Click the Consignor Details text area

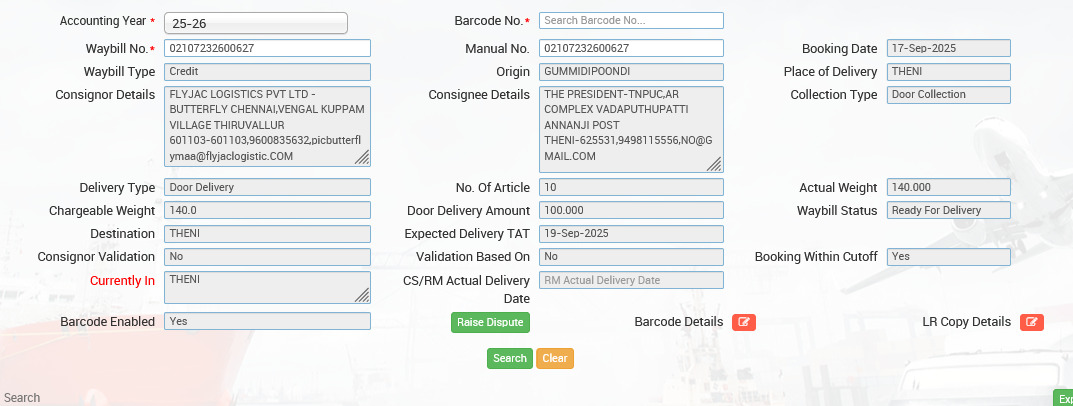[265, 125]
